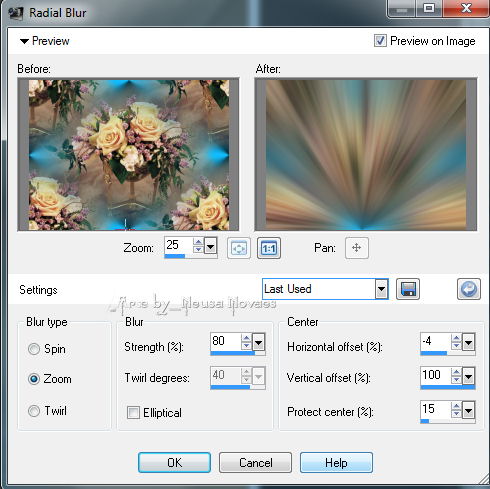Screen dimensions: 490x489
Task: Open the Zoom percentage dropdown arrow
Action: 210,247
